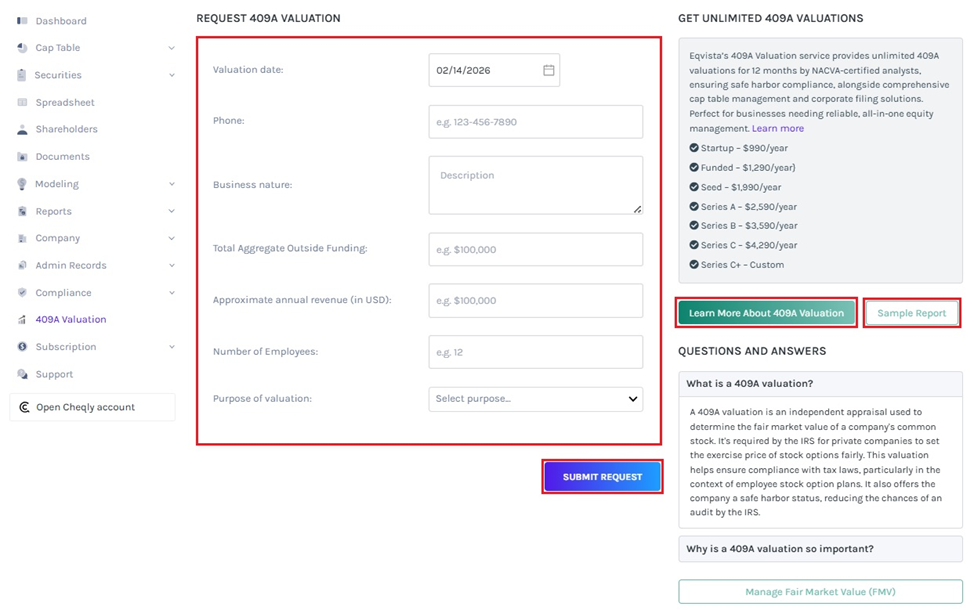Screen dimensions: 974x610
Task: Expand the Reports submenu chevron
Action: pos(171,211)
